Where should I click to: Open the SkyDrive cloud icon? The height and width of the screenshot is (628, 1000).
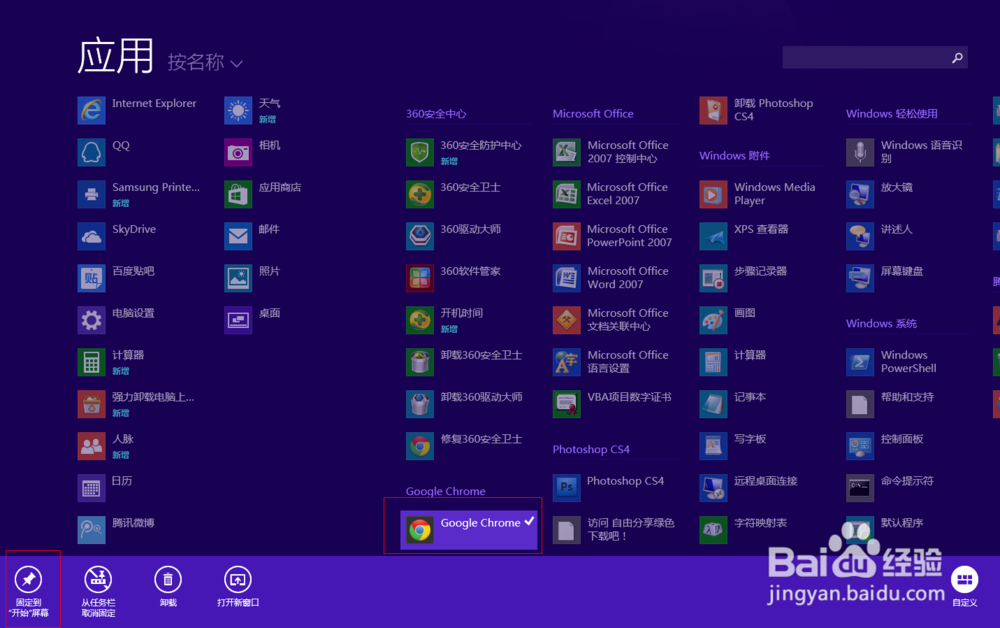click(x=91, y=237)
